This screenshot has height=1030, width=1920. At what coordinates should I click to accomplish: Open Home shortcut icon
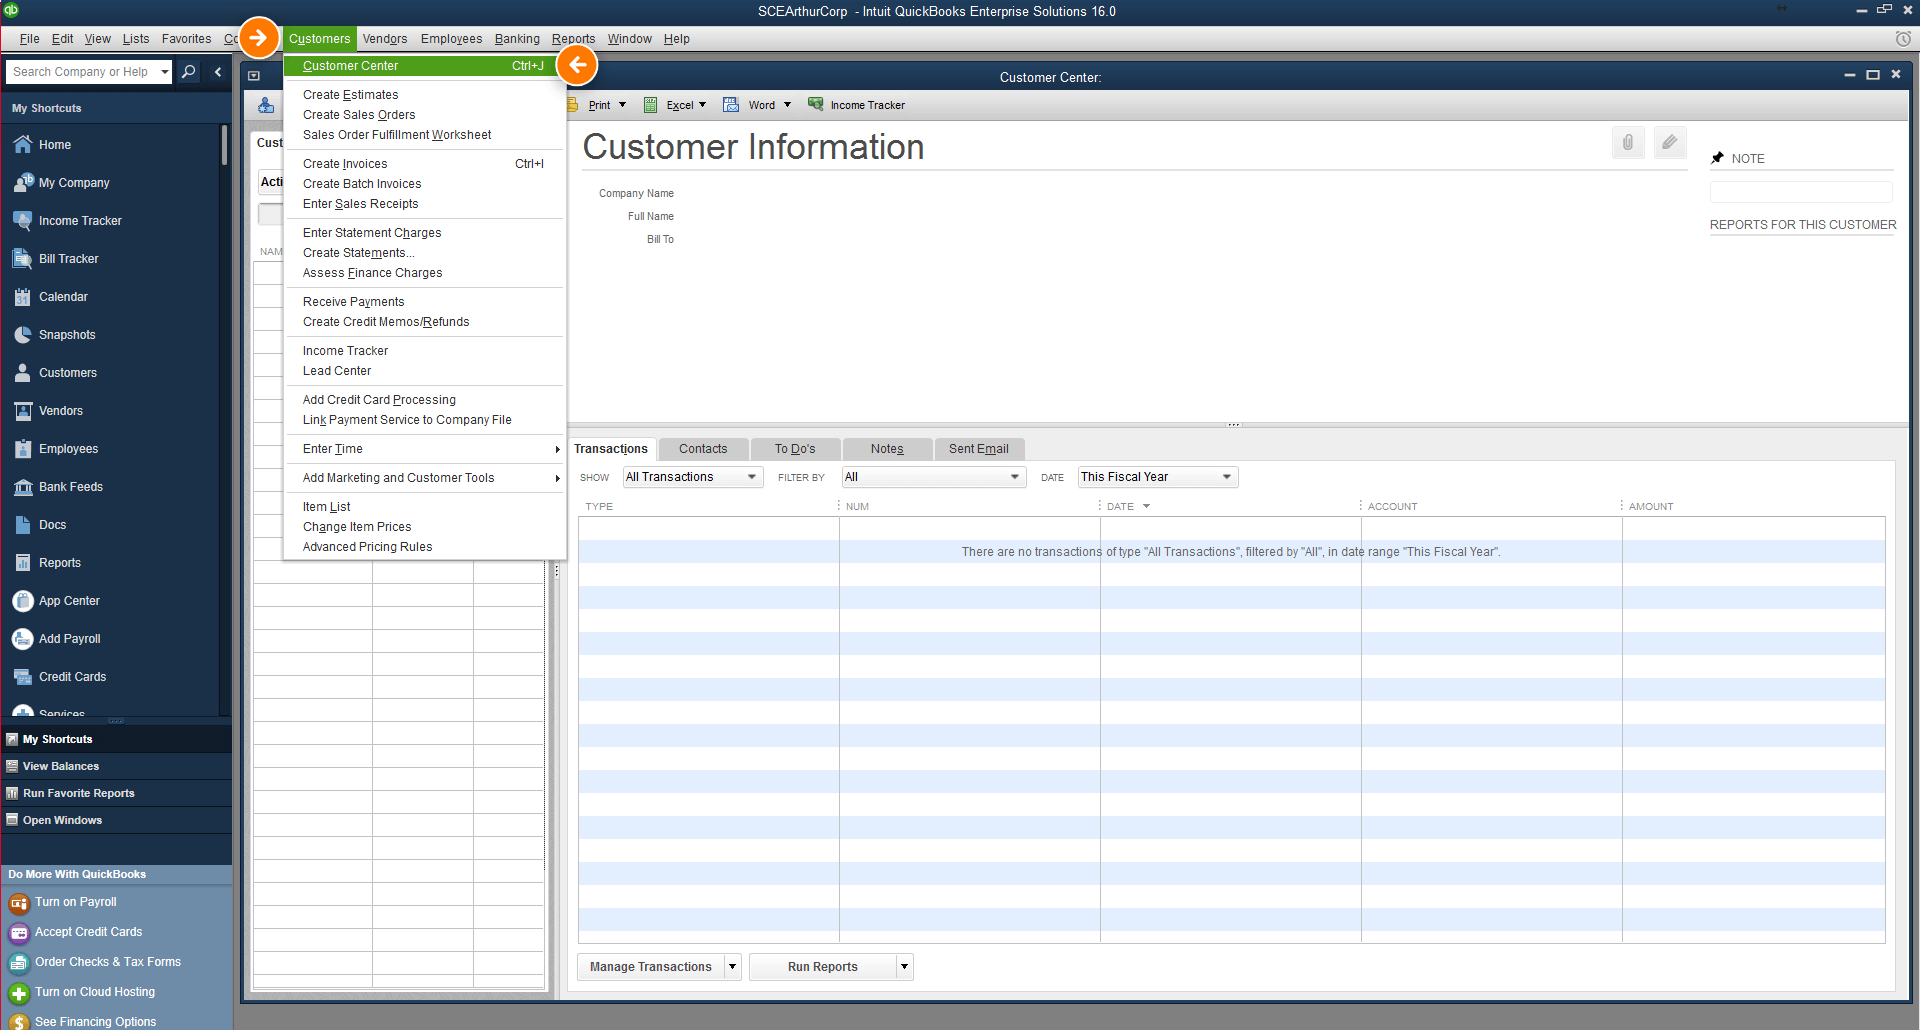23,144
